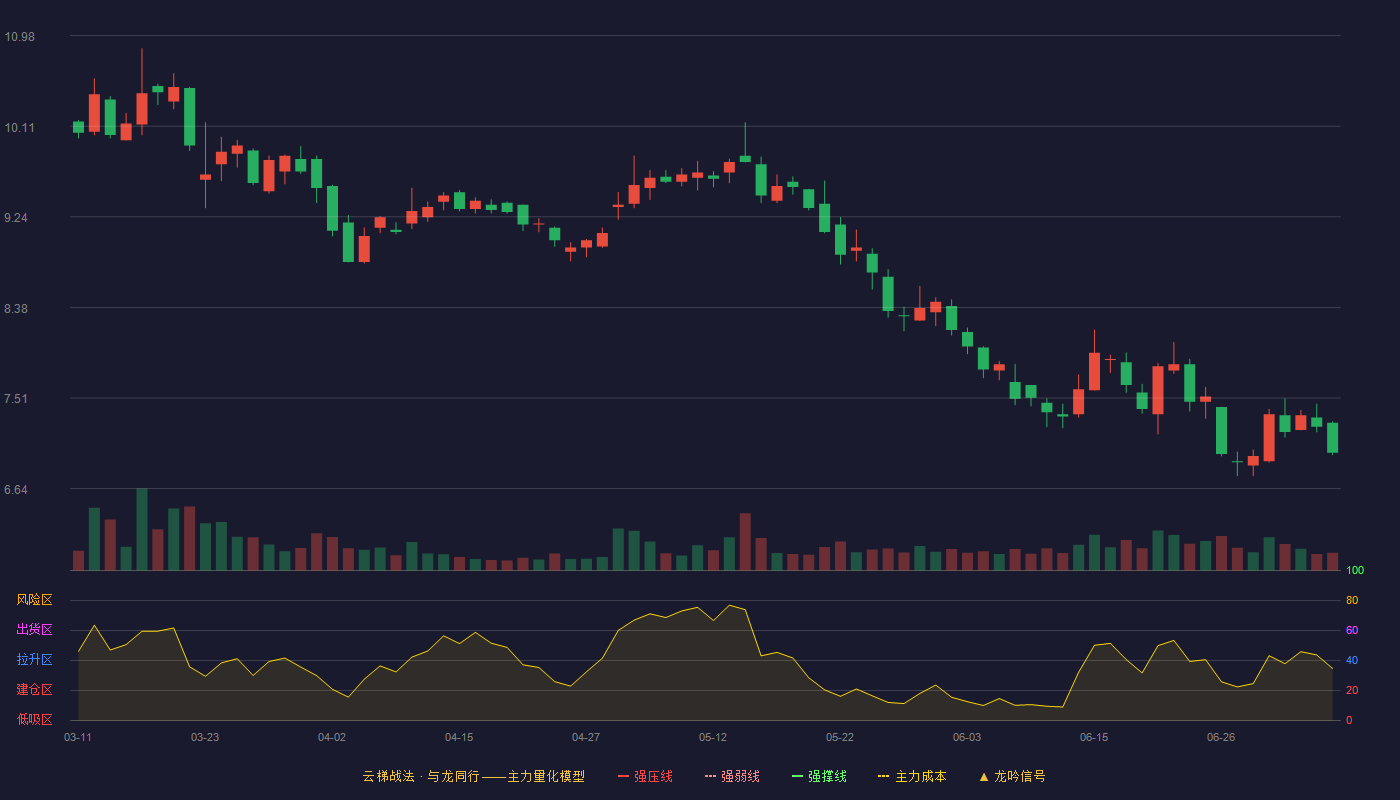This screenshot has width=1400, height=800.
Task: Click the tallest green volume bar
Action: [142, 529]
